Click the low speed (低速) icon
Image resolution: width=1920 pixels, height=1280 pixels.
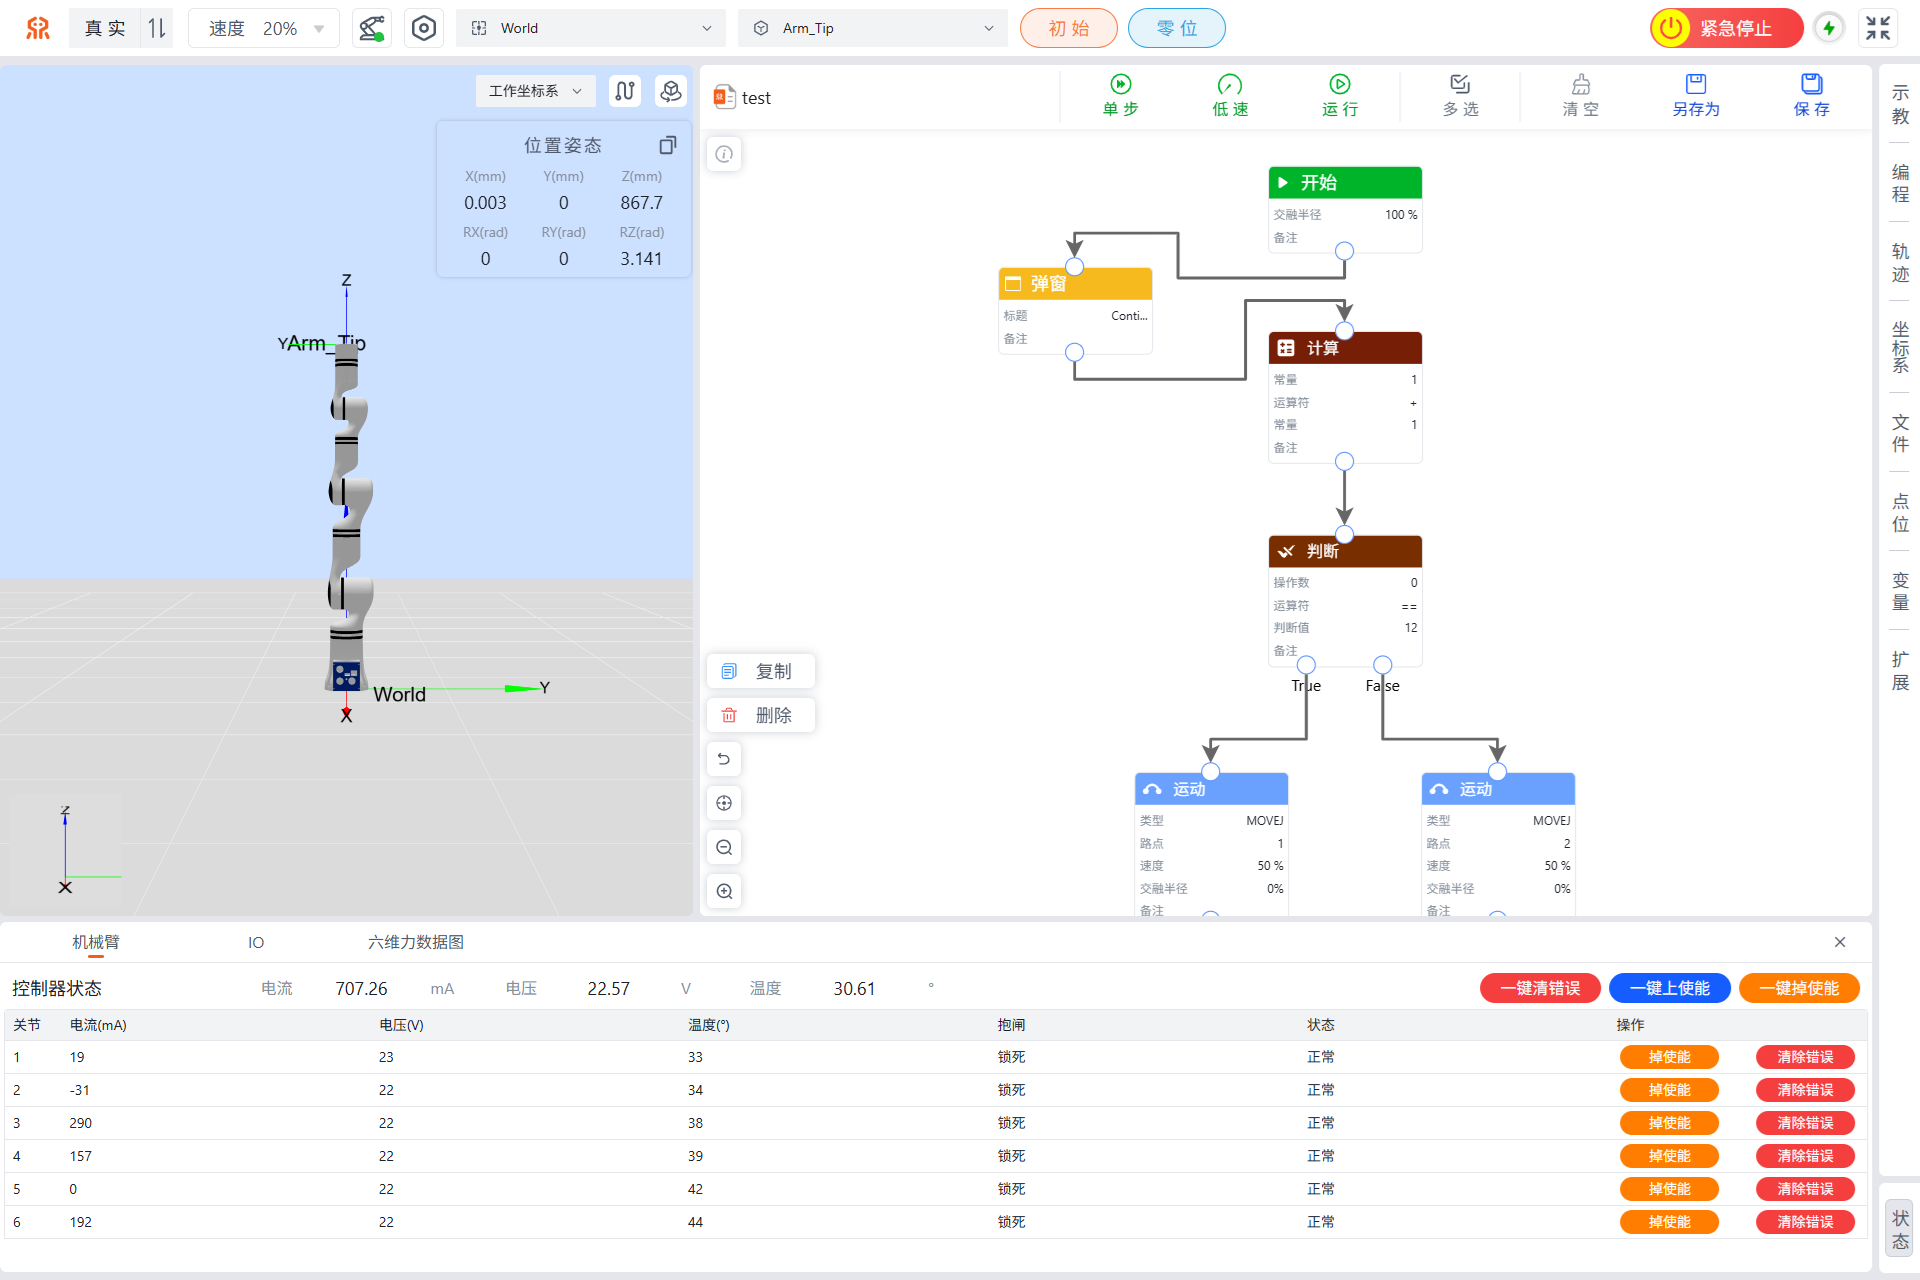[x=1229, y=85]
